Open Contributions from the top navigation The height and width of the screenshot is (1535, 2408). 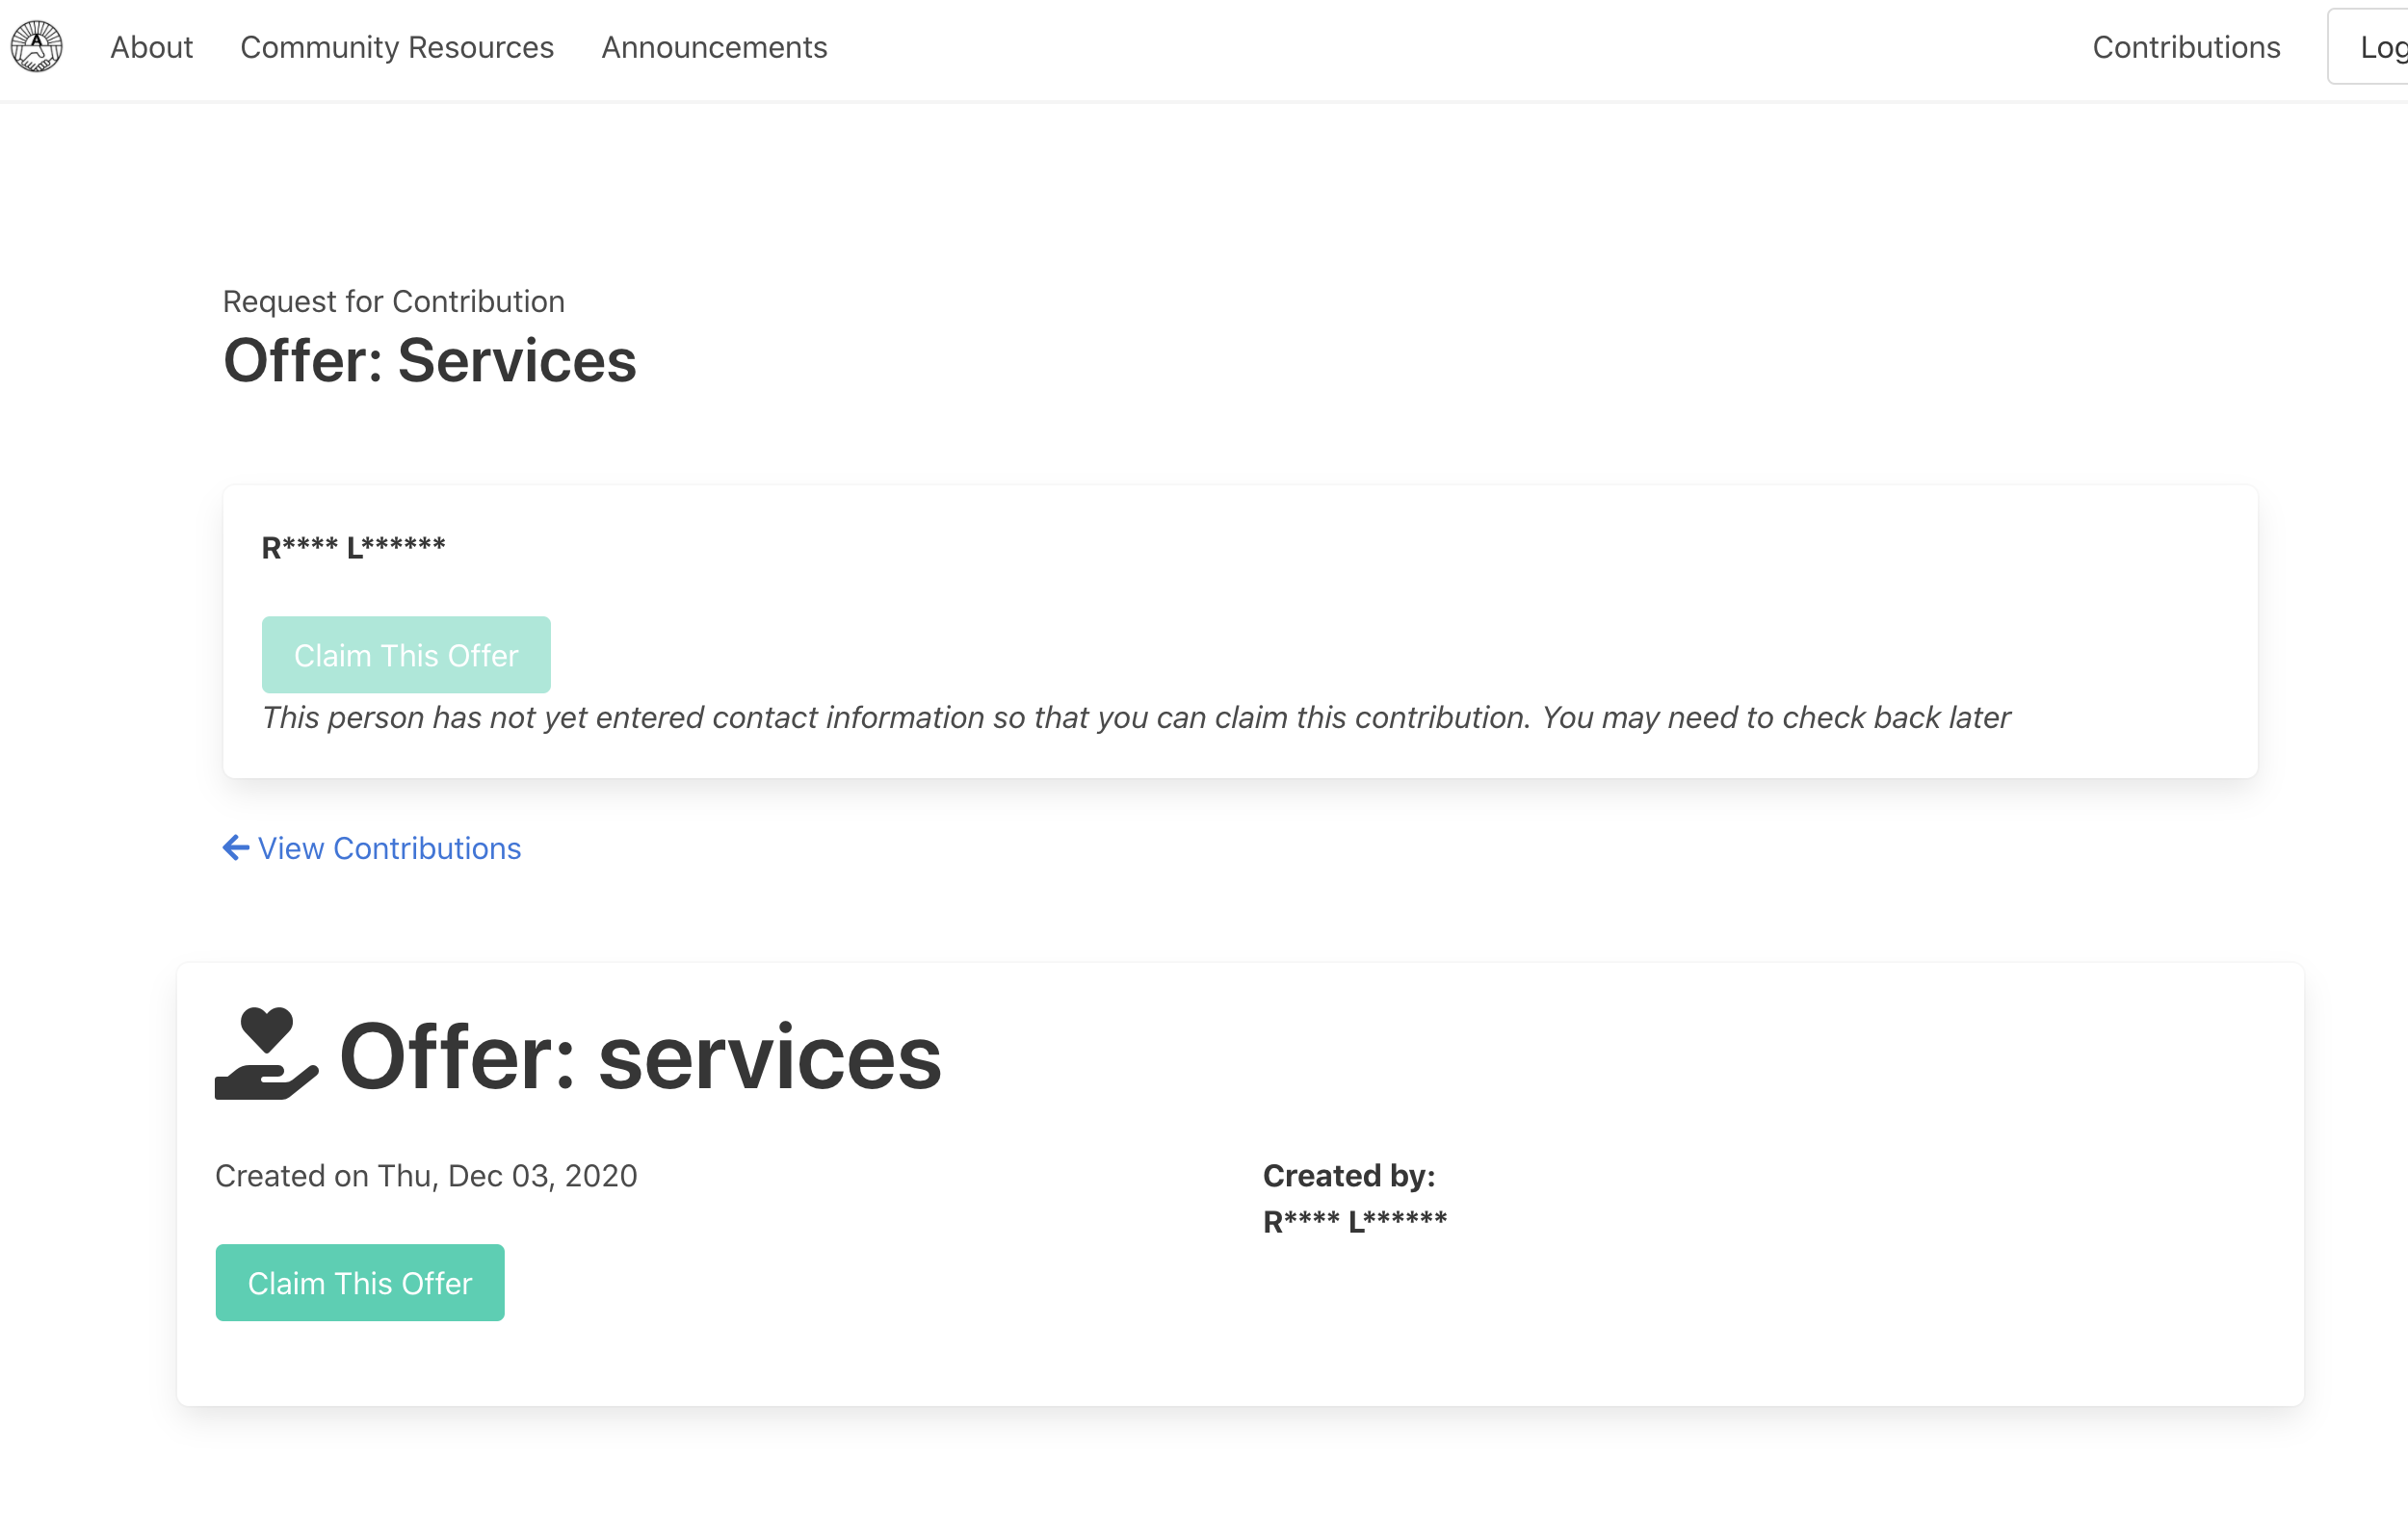[x=2185, y=47]
